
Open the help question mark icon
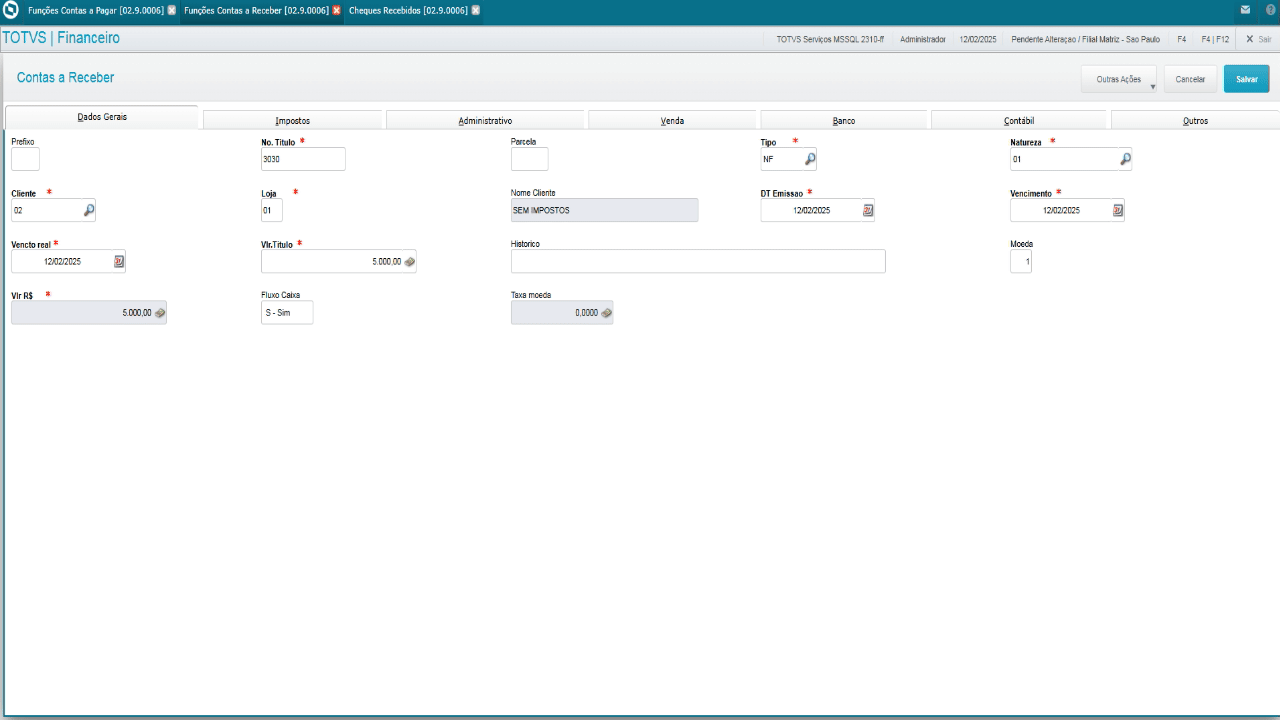[x=1270, y=10]
